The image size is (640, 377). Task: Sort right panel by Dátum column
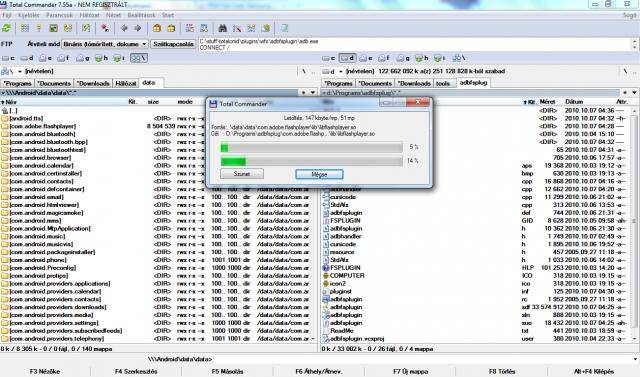coord(574,102)
